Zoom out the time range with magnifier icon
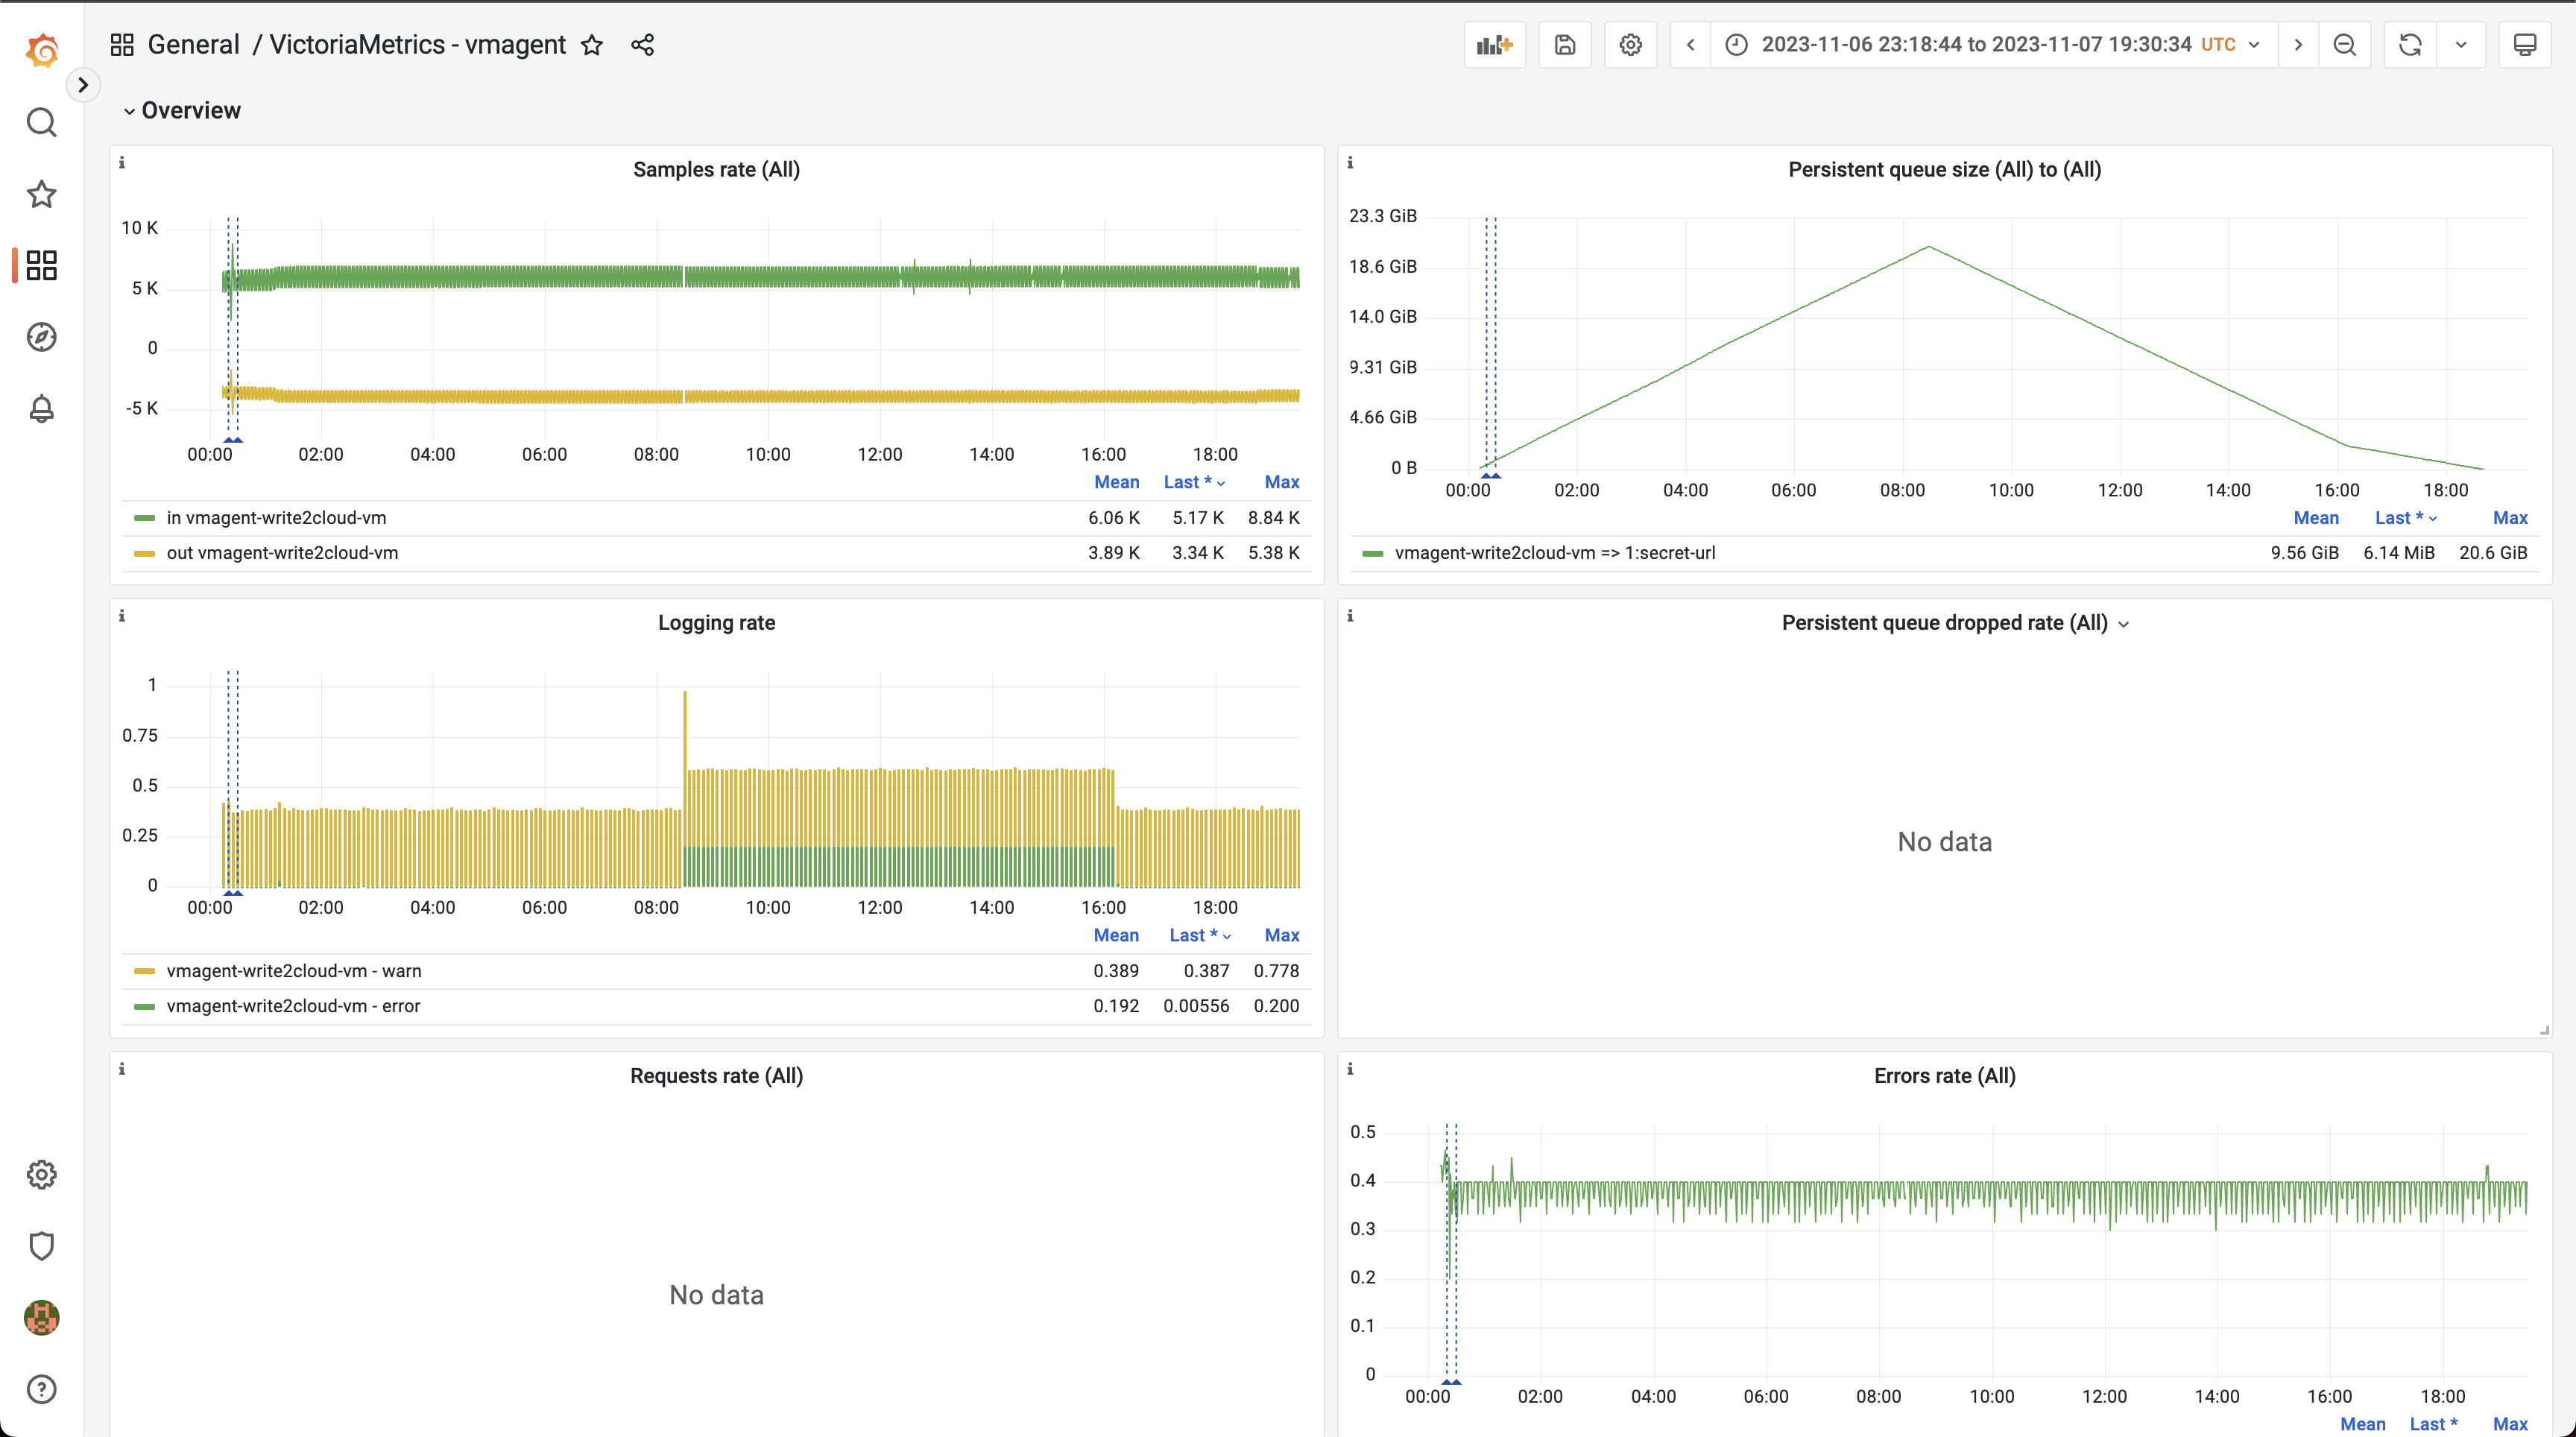The width and height of the screenshot is (2576, 1437). [2345, 44]
